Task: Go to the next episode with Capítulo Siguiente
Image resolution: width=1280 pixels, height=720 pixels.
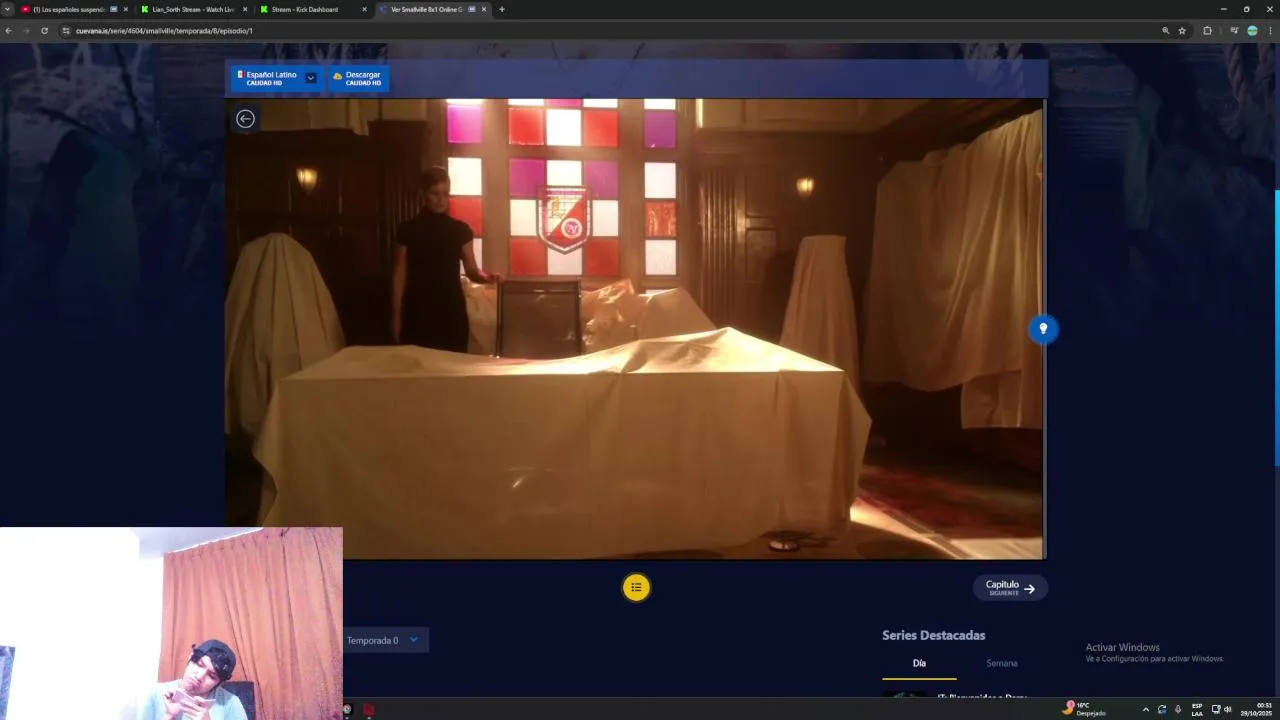Action: (x=1010, y=588)
